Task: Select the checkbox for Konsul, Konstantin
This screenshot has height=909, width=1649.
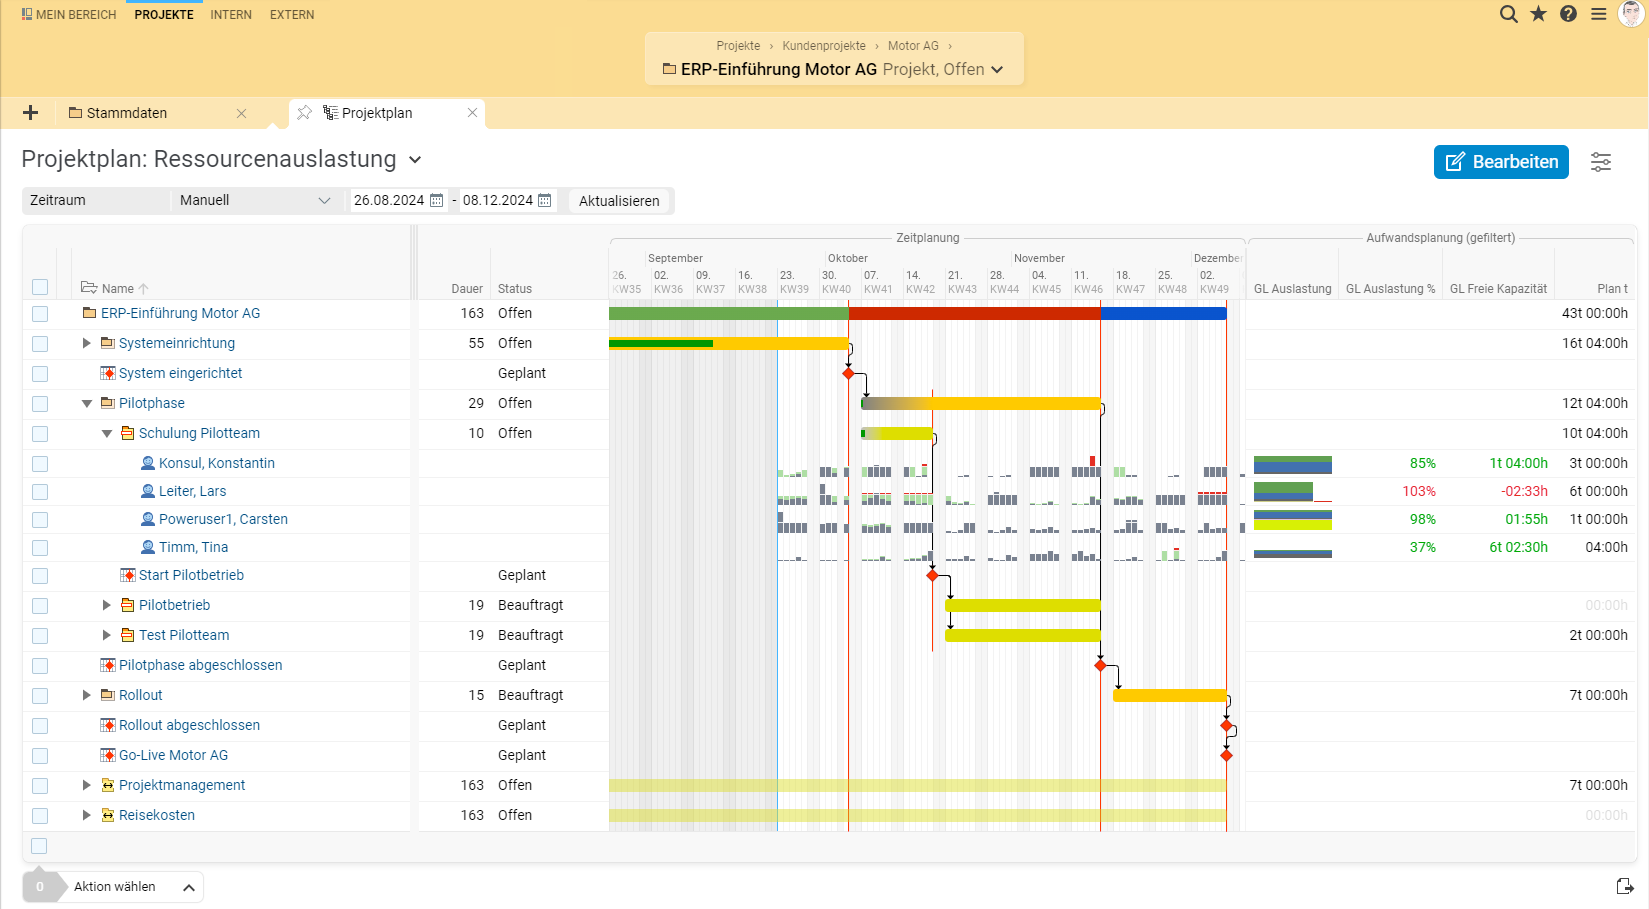Action: 40,463
